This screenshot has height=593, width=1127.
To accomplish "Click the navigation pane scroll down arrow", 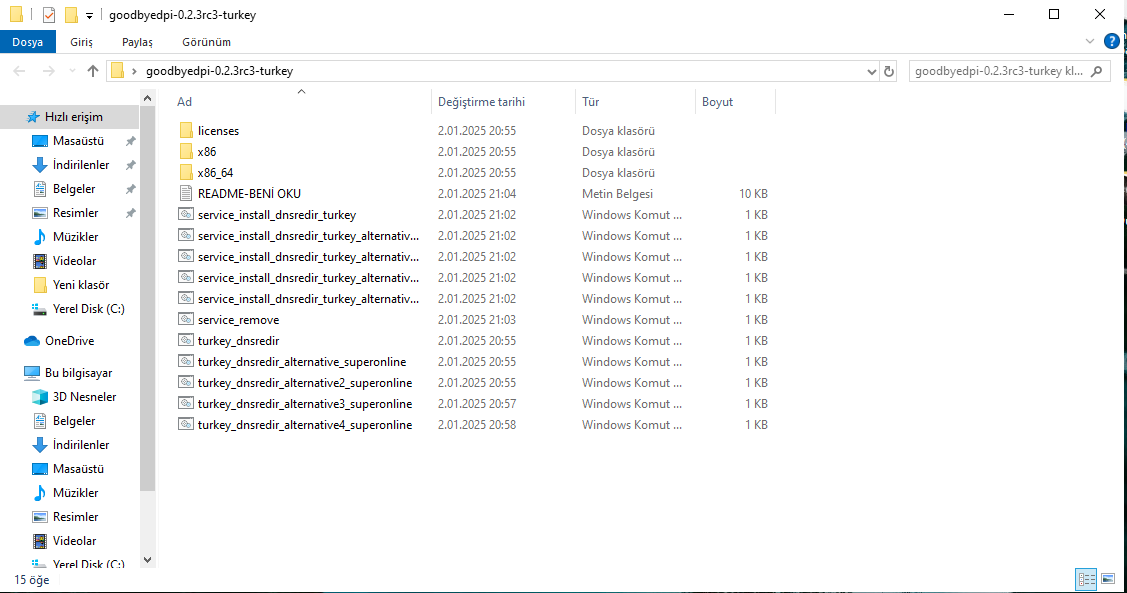I will pyautogui.click(x=147, y=560).
